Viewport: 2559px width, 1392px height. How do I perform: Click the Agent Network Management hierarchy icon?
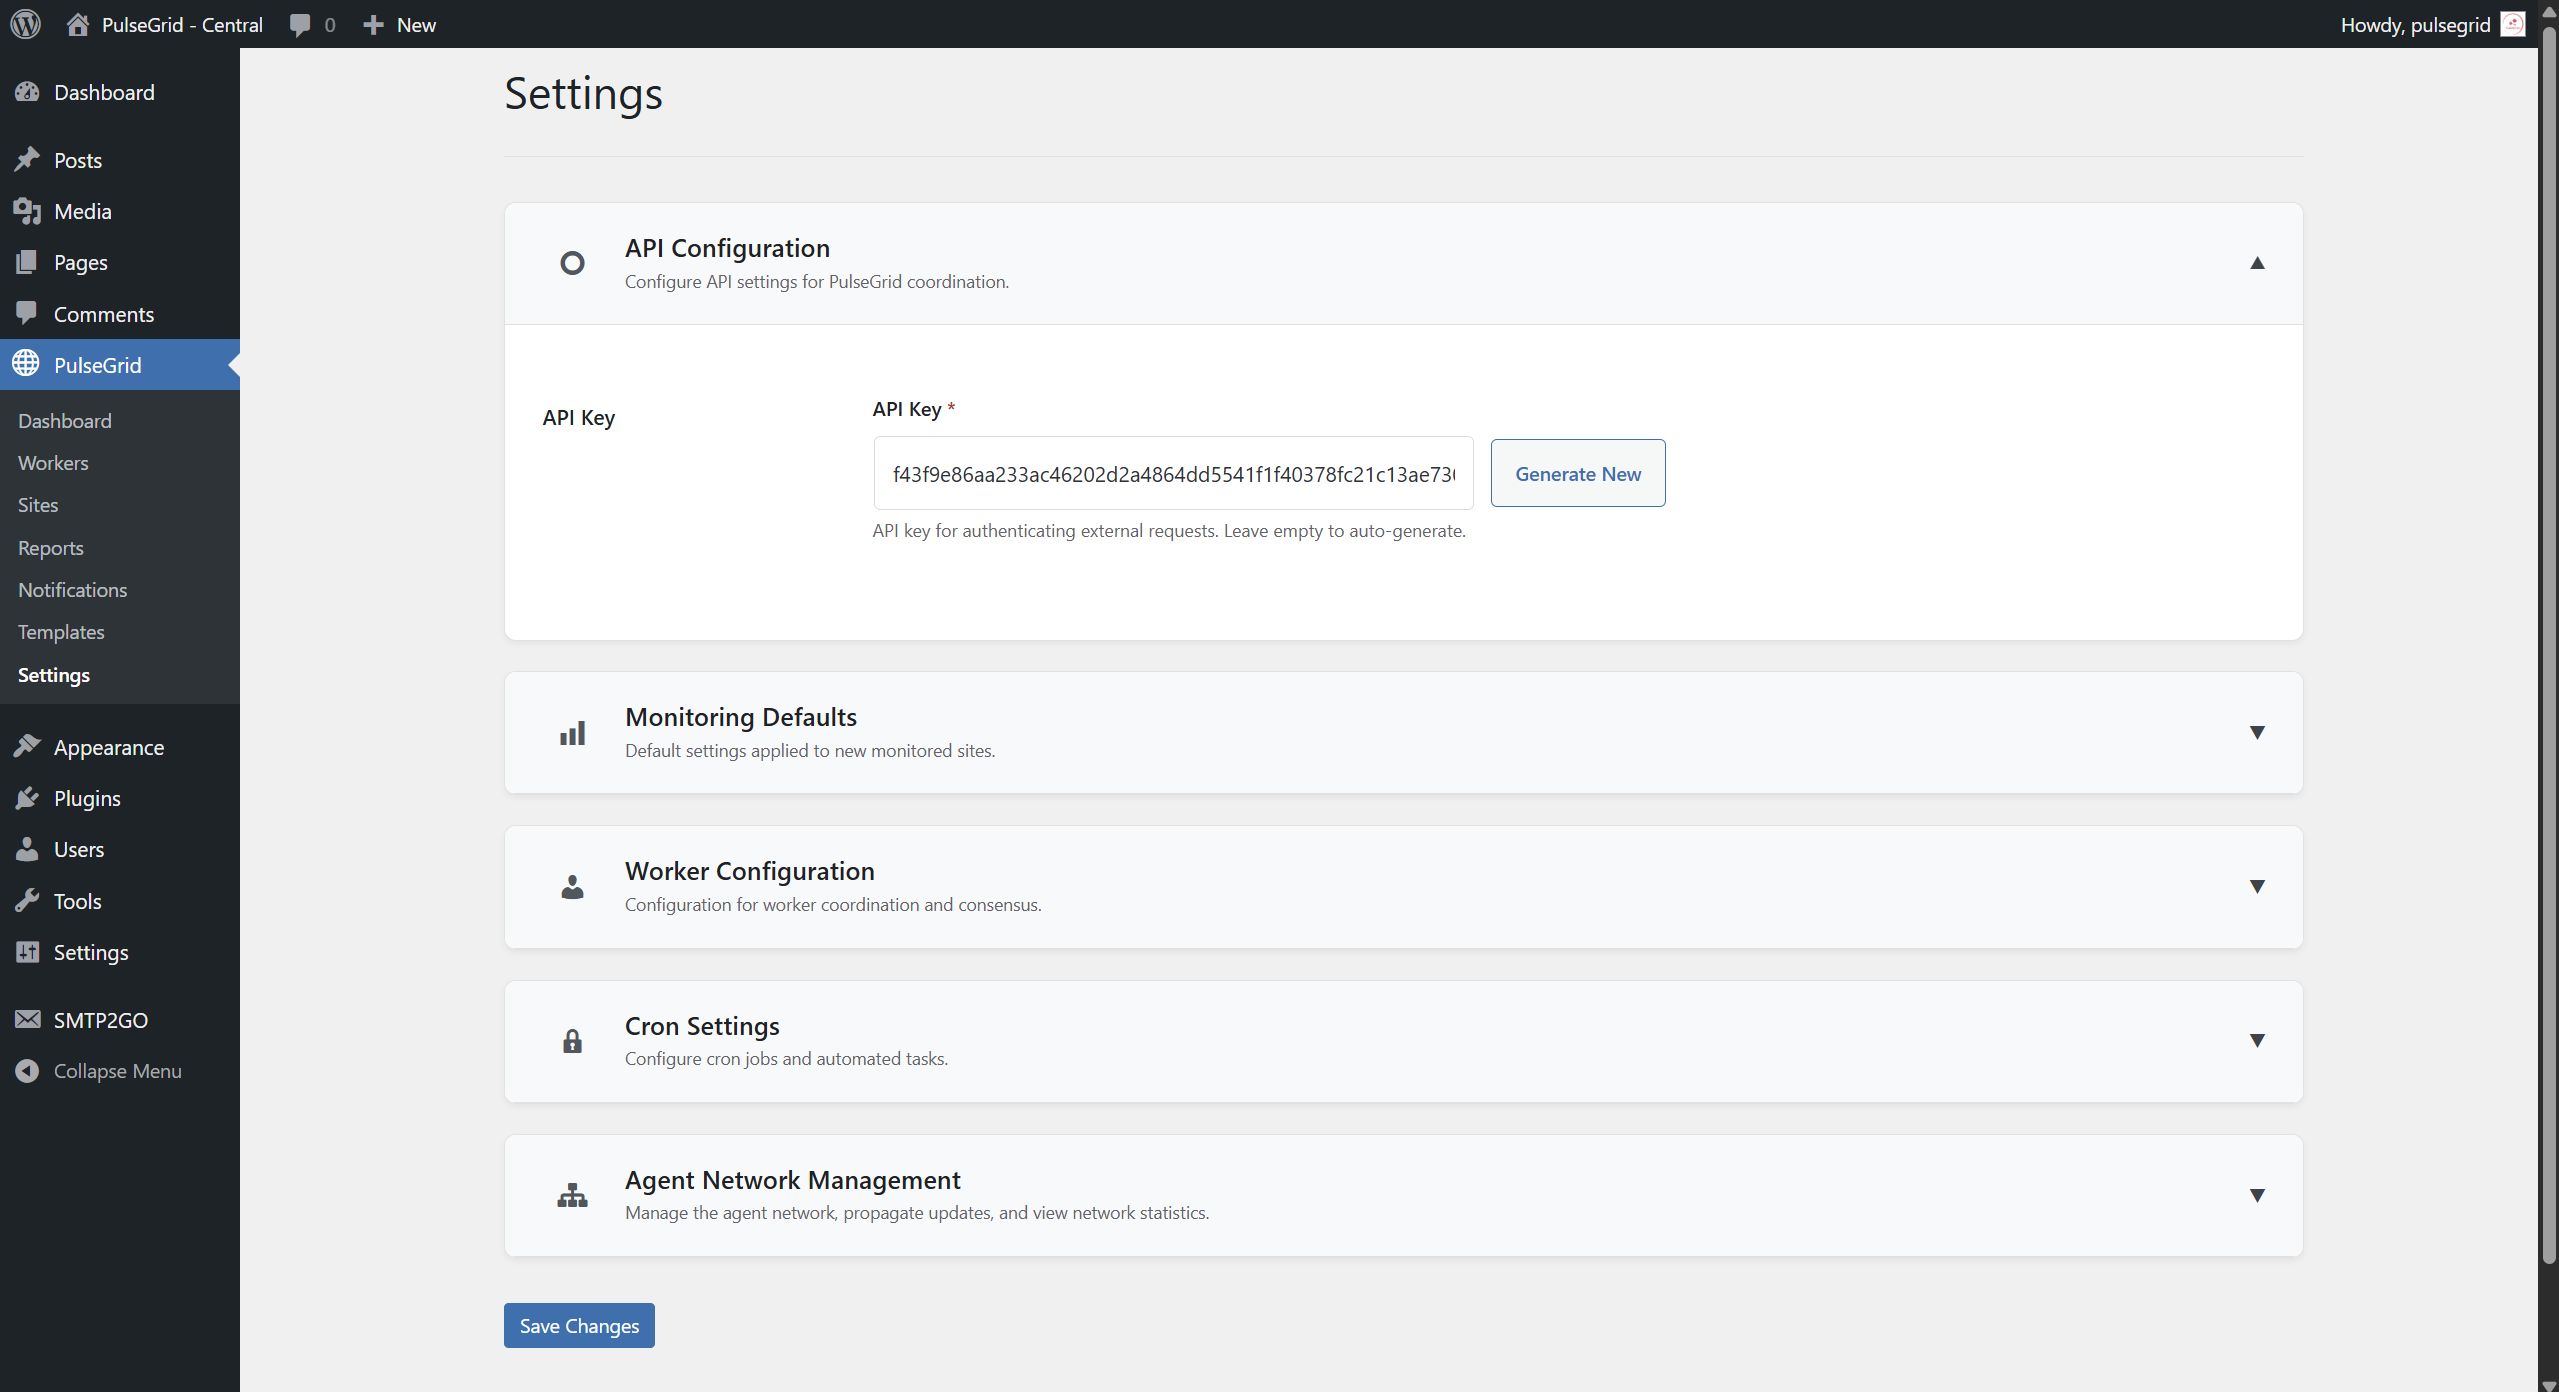[x=572, y=1195]
